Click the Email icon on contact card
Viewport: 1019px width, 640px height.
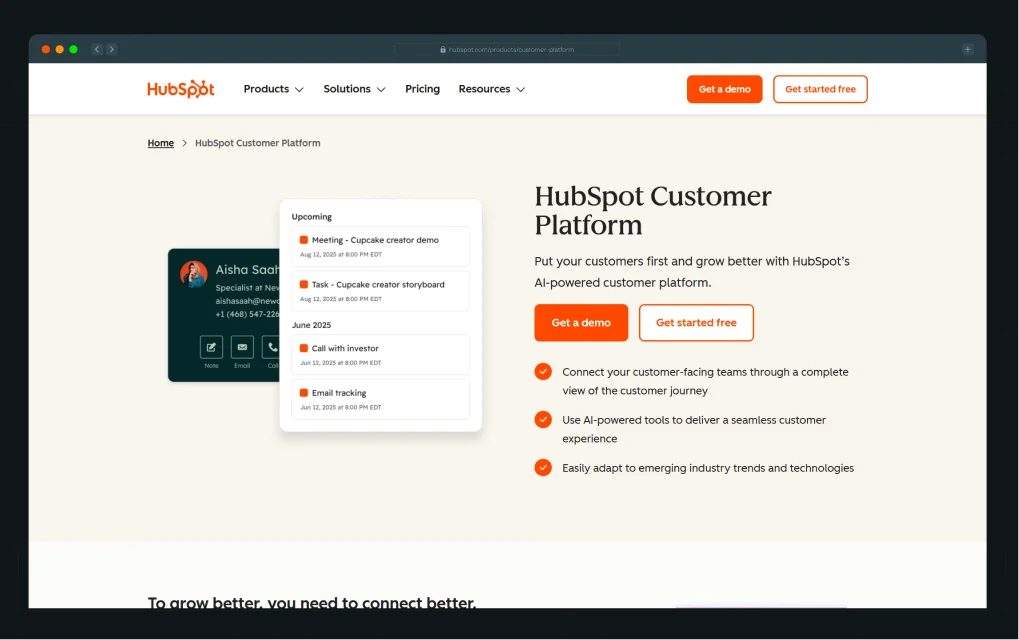242,347
